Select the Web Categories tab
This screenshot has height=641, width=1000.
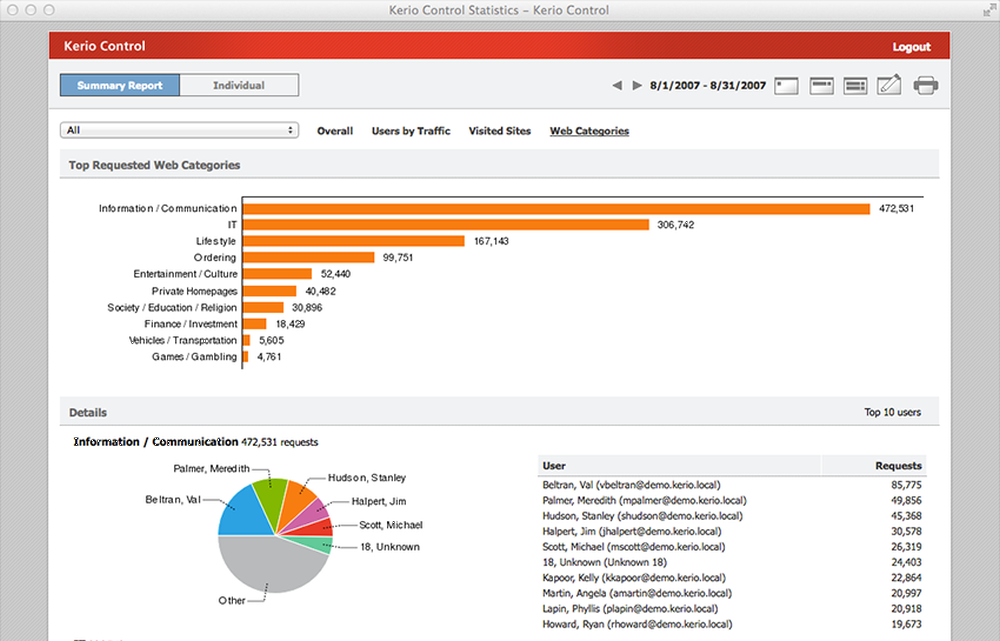pyautogui.click(x=589, y=131)
